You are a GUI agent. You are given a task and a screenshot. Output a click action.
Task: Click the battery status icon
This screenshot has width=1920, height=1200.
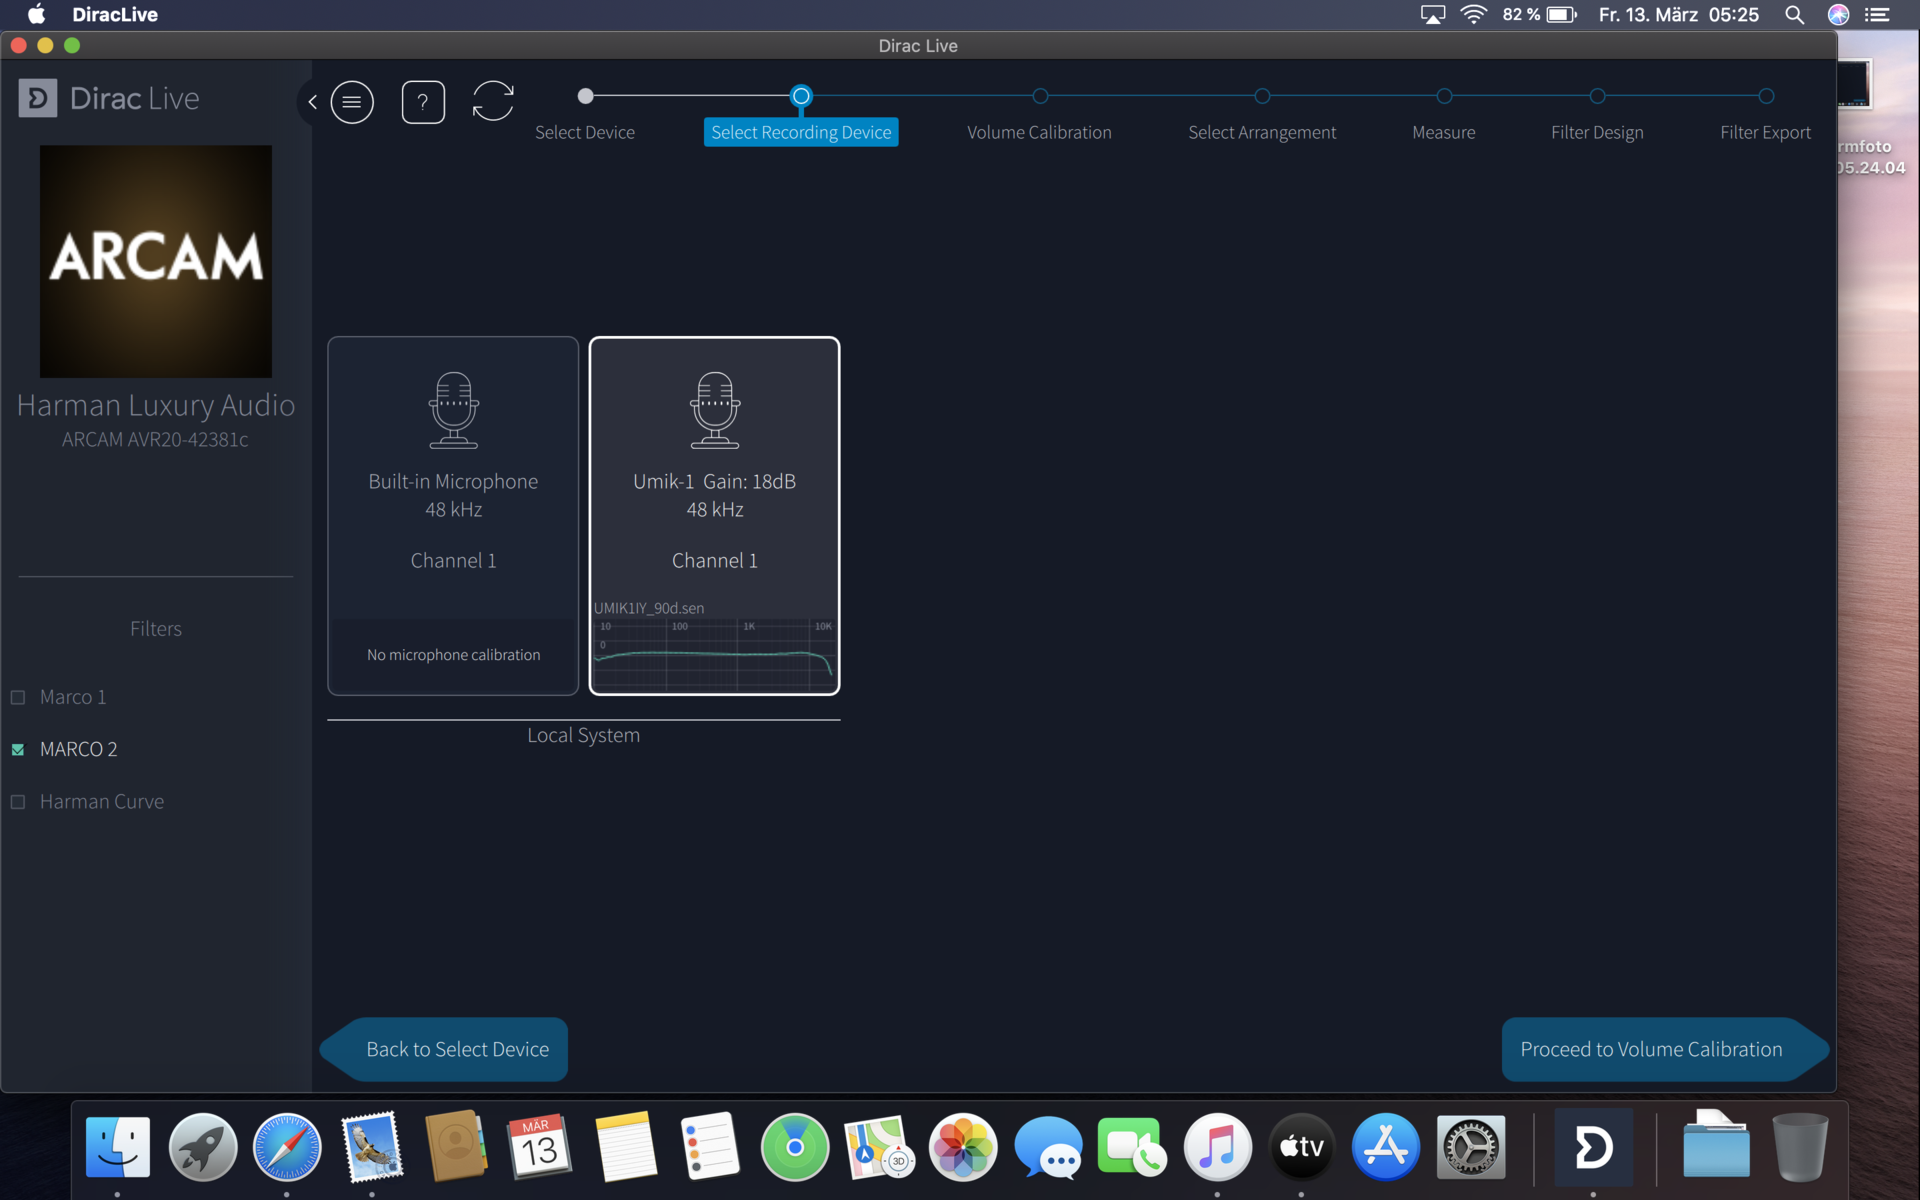pos(1562,14)
